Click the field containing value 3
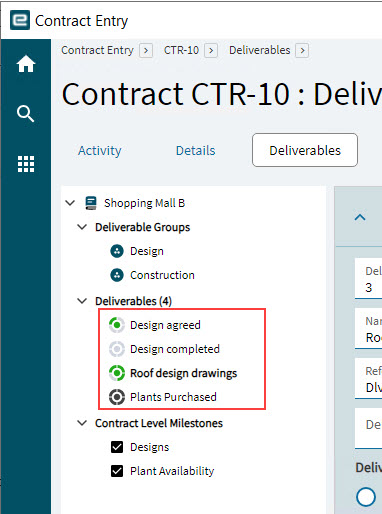 click(x=368, y=279)
